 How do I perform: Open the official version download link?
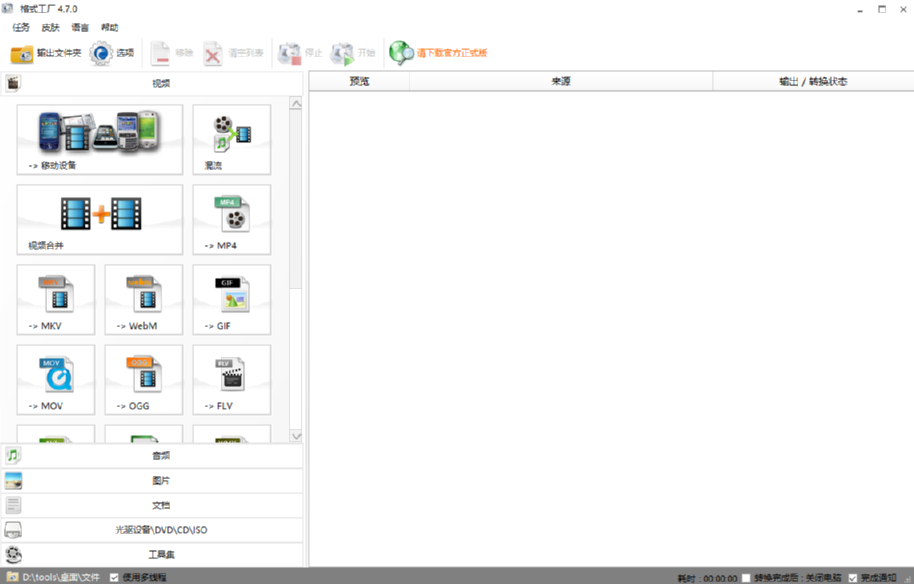point(452,53)
